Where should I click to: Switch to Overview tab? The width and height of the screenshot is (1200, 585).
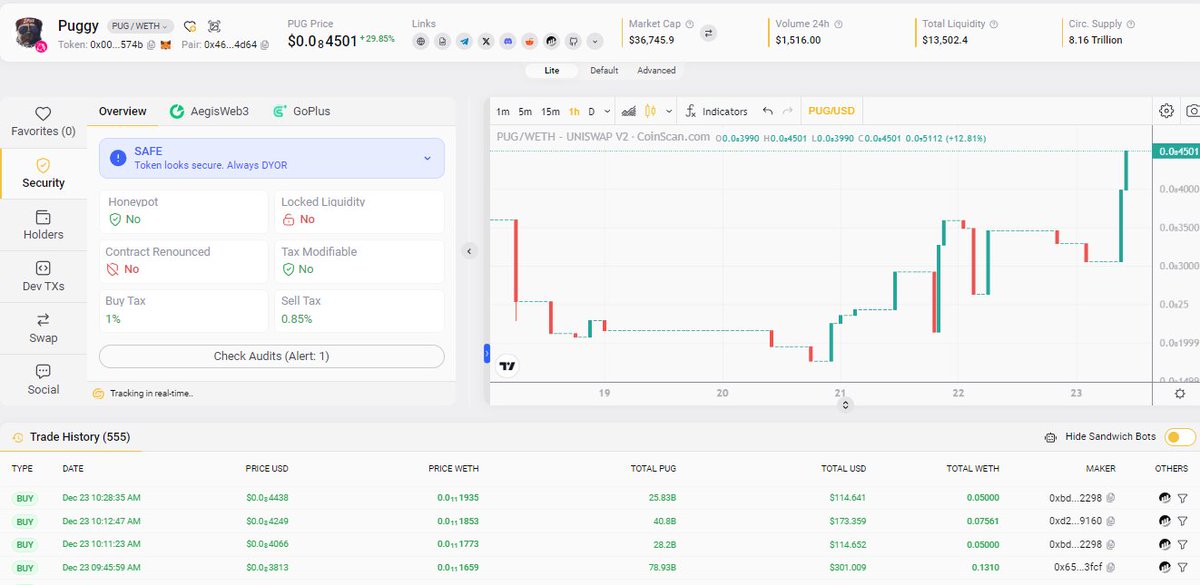click(123, 111)
